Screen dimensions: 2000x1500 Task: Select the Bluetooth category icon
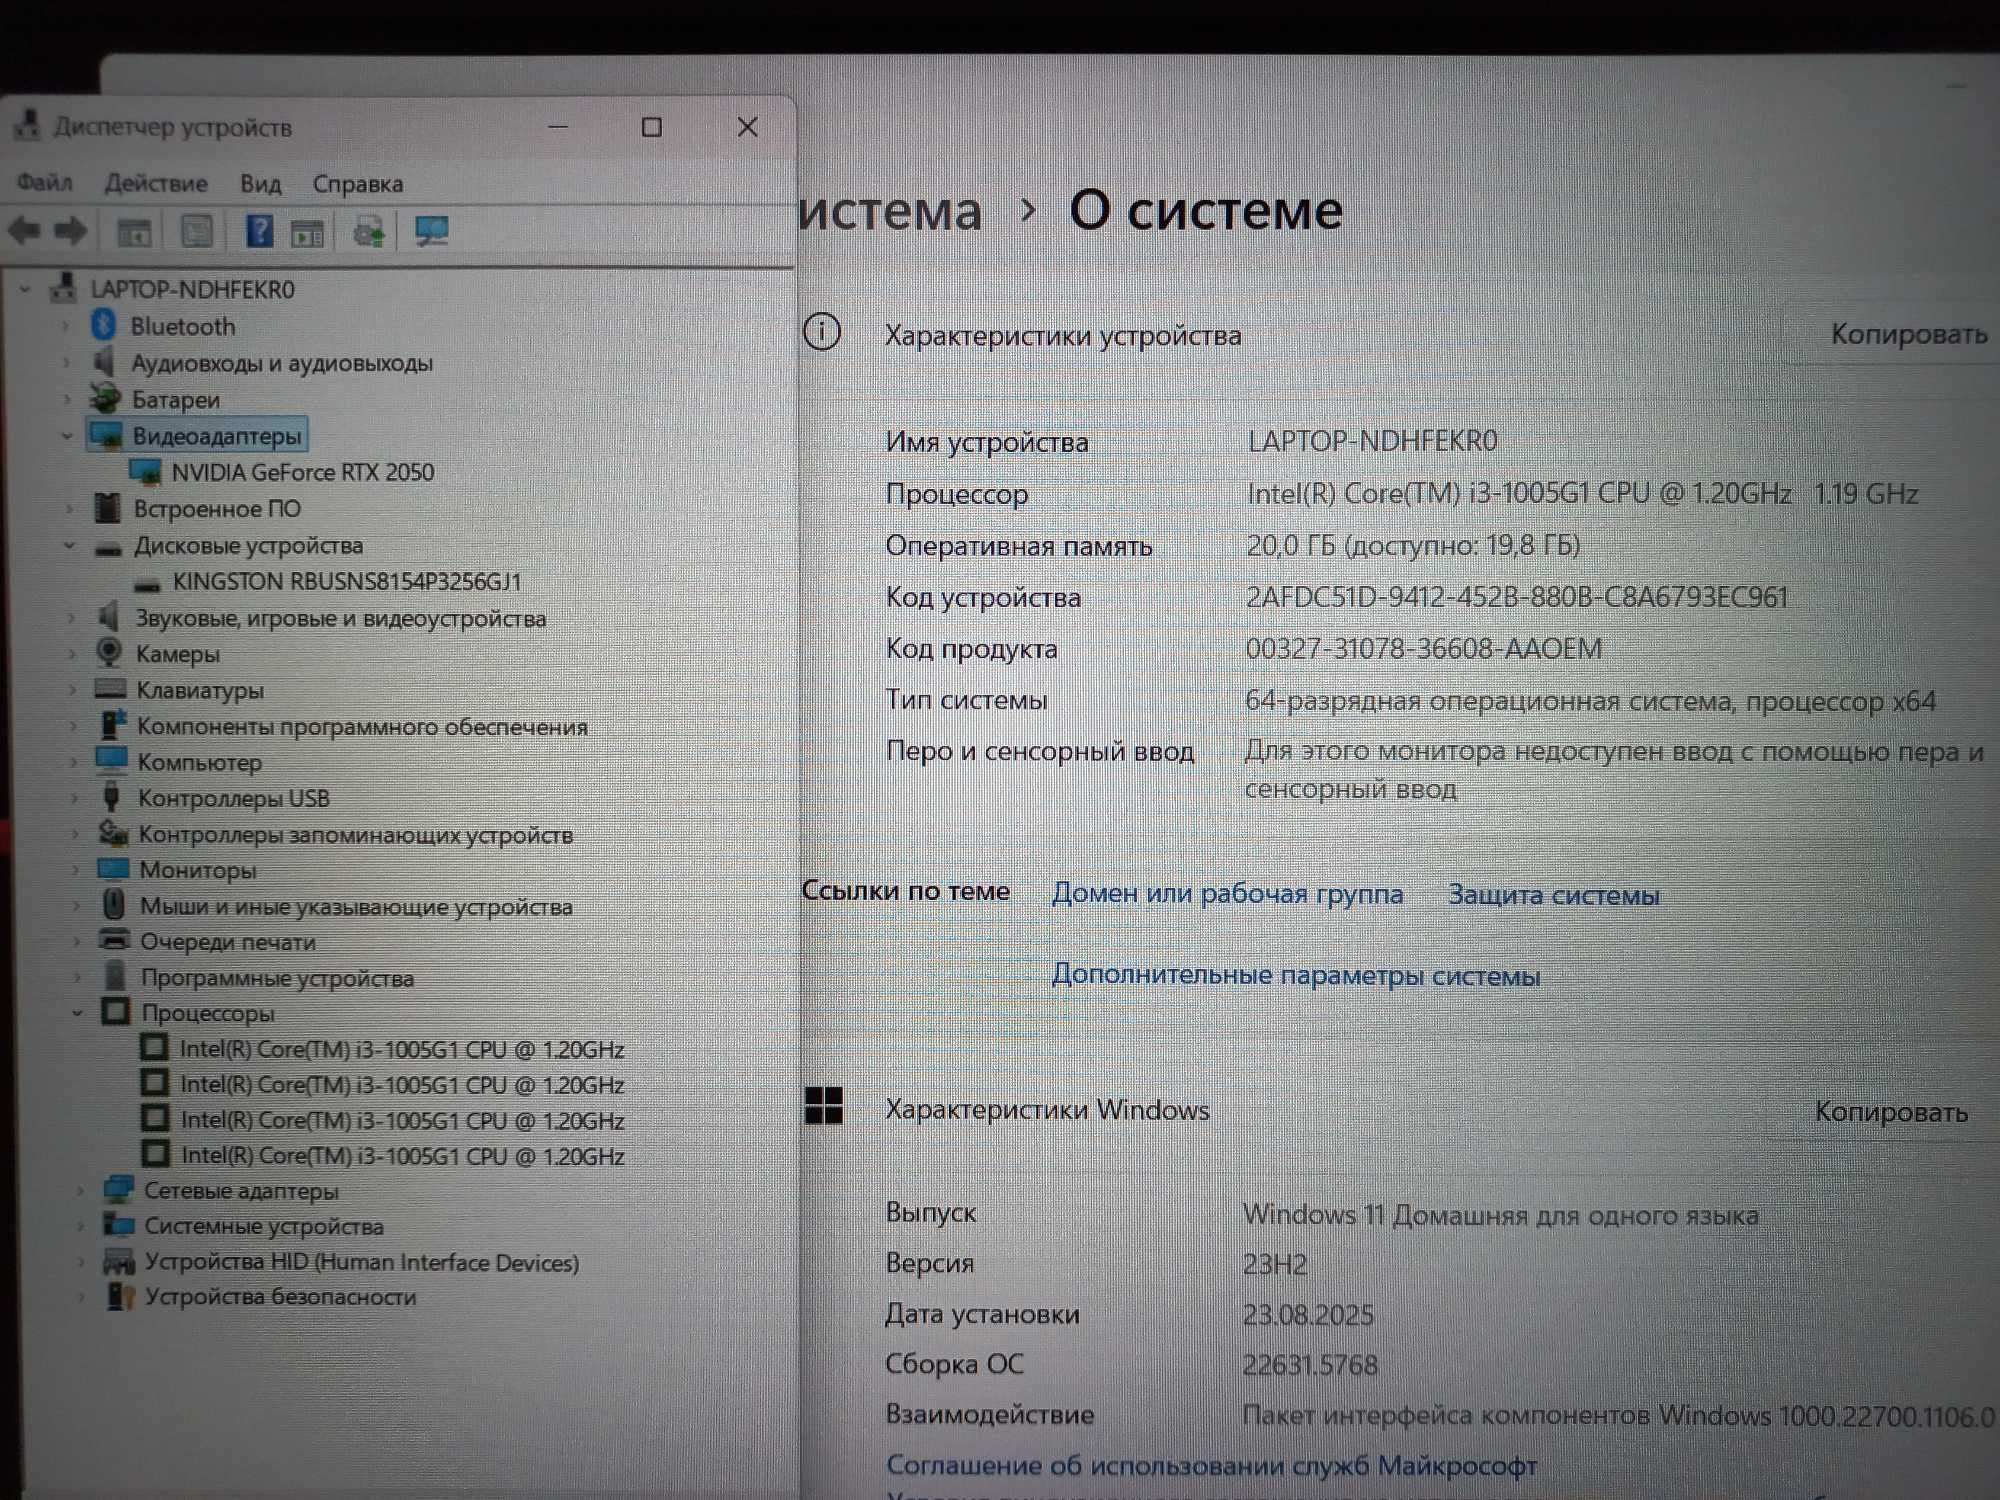click(x=103, y=325)
